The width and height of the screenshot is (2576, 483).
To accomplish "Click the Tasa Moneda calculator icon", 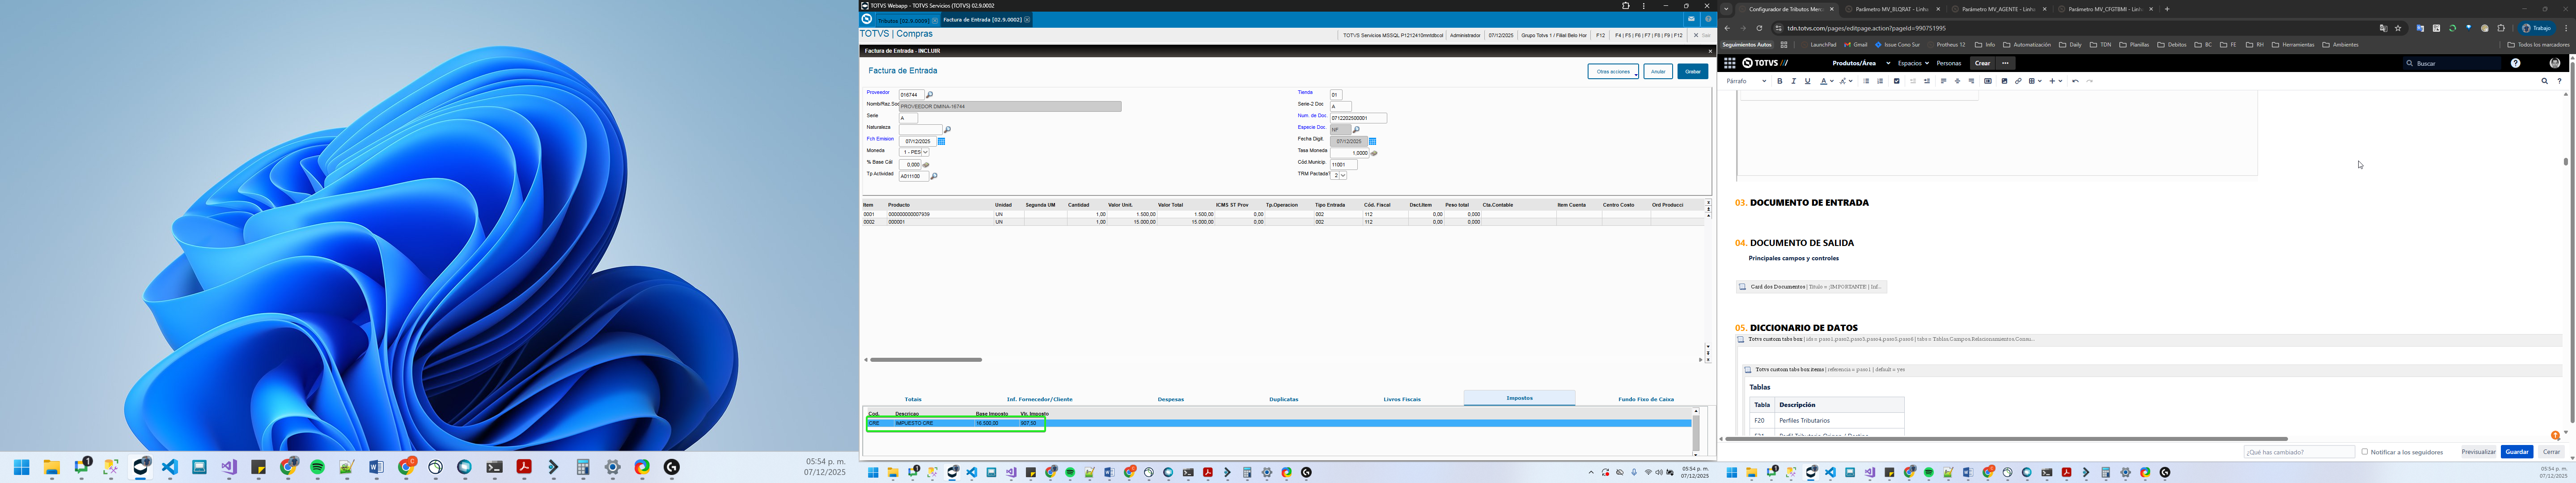I will pos(1374,153).
